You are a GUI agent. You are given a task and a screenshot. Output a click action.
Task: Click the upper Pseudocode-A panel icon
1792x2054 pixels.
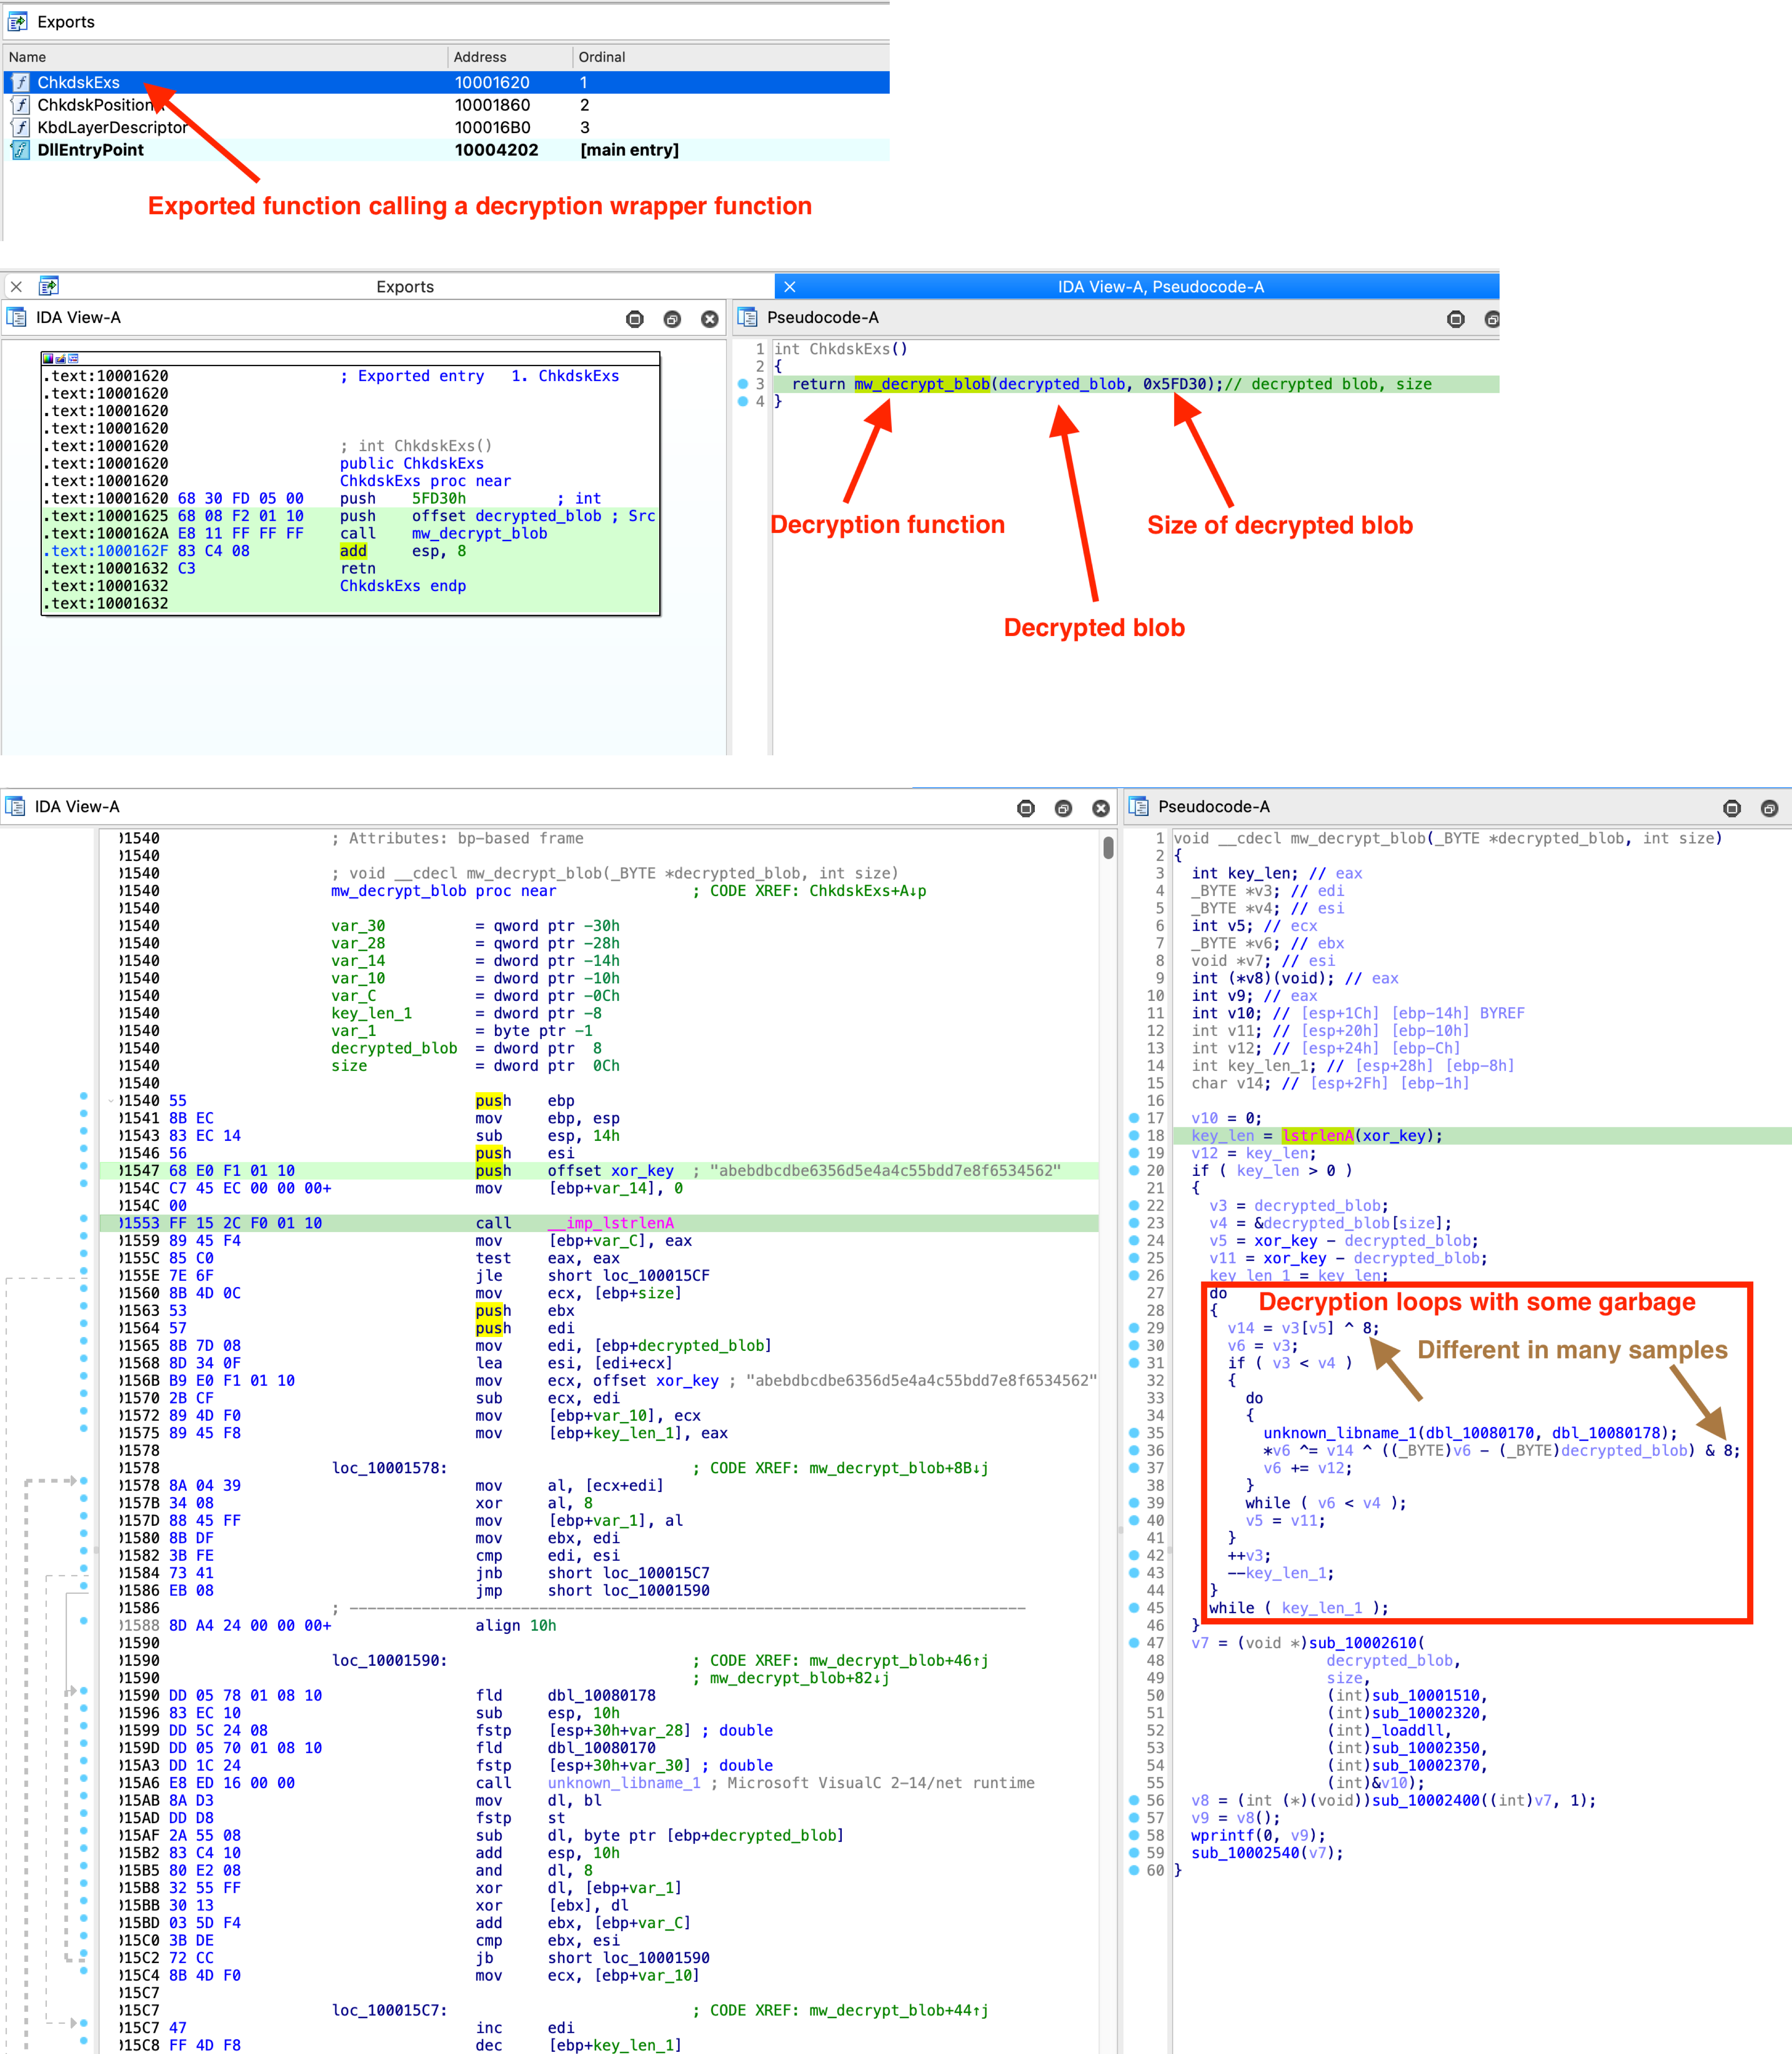click(x=747, y=318)
